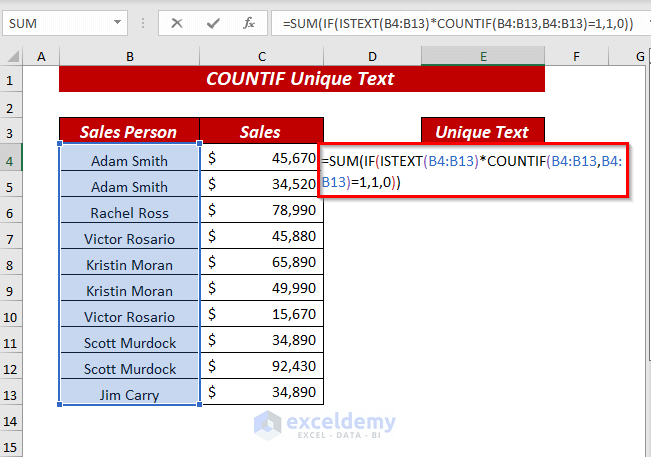Click the Rachel Ross cell
The width and height of the screenshot is (651, 457).
[x=129, y=213]
